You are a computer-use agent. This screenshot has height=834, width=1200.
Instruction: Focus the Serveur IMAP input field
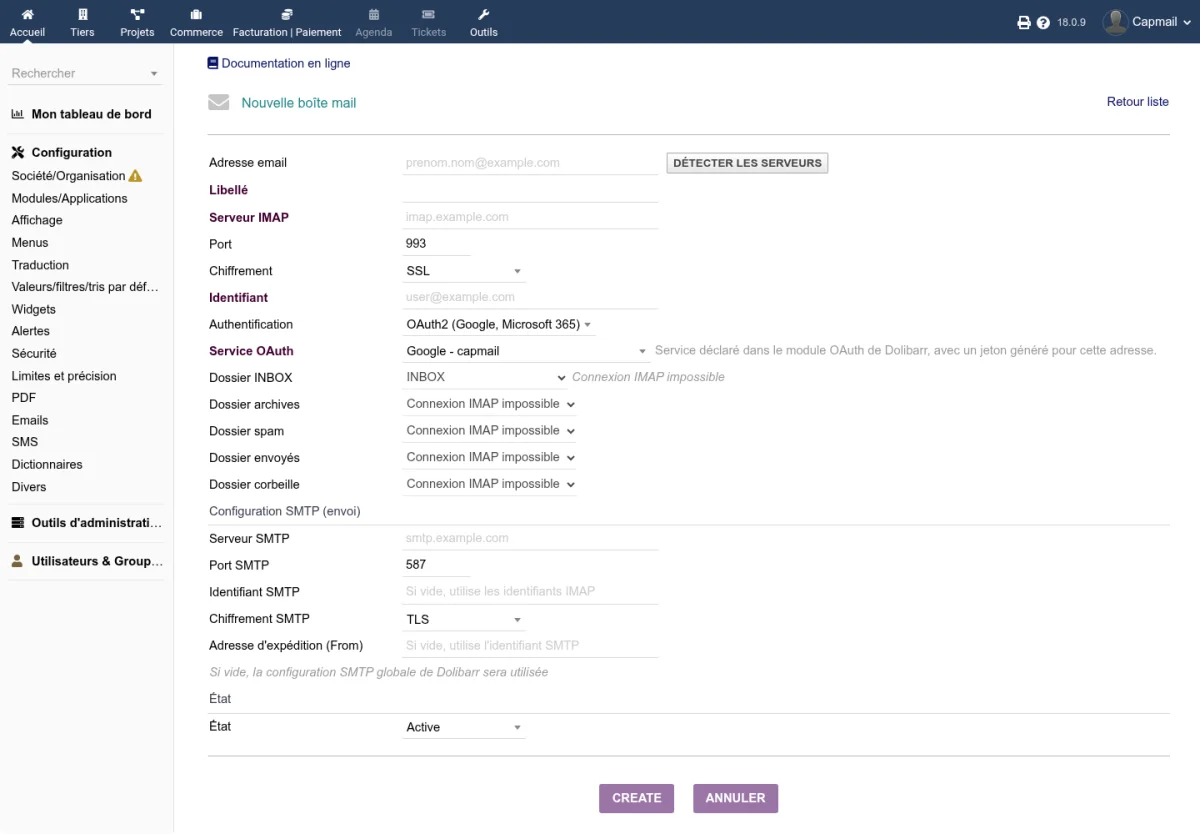(531, 217)
